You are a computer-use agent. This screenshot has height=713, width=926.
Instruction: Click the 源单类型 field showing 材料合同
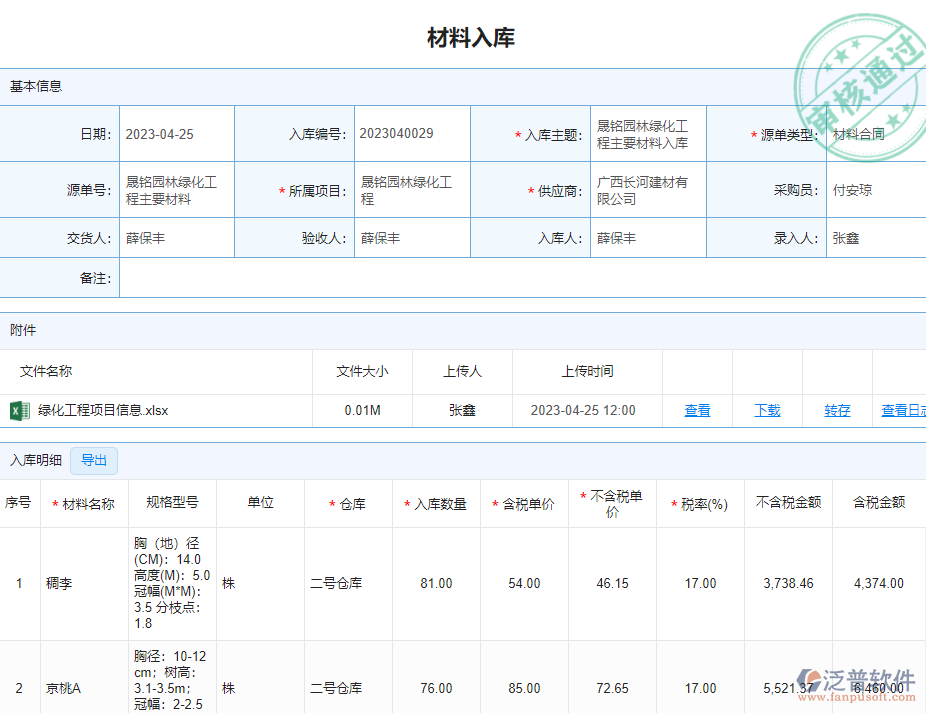click(x=874, y=134)
